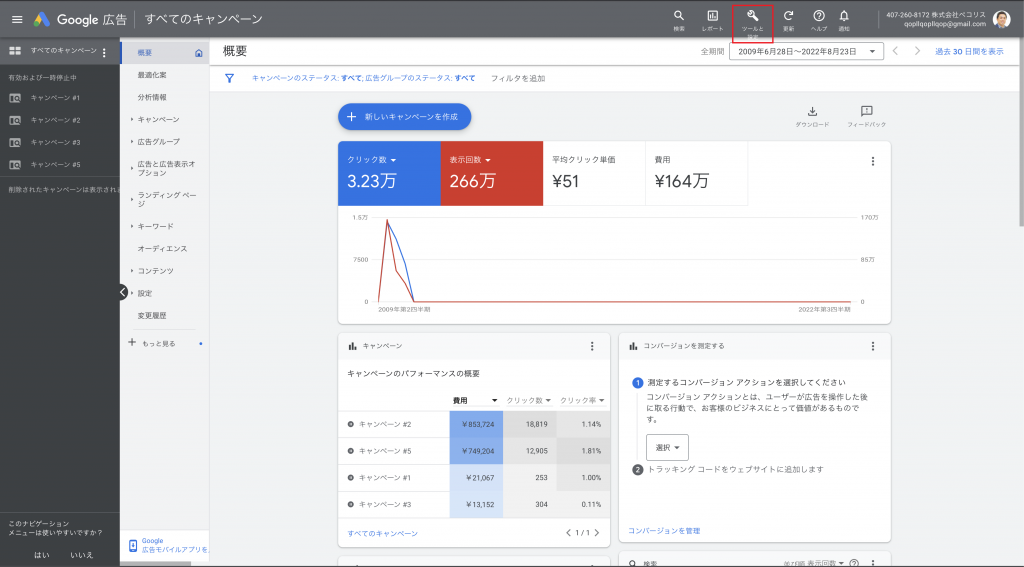Open the クリック数 column dropdown in table

(x=548, y=400)
